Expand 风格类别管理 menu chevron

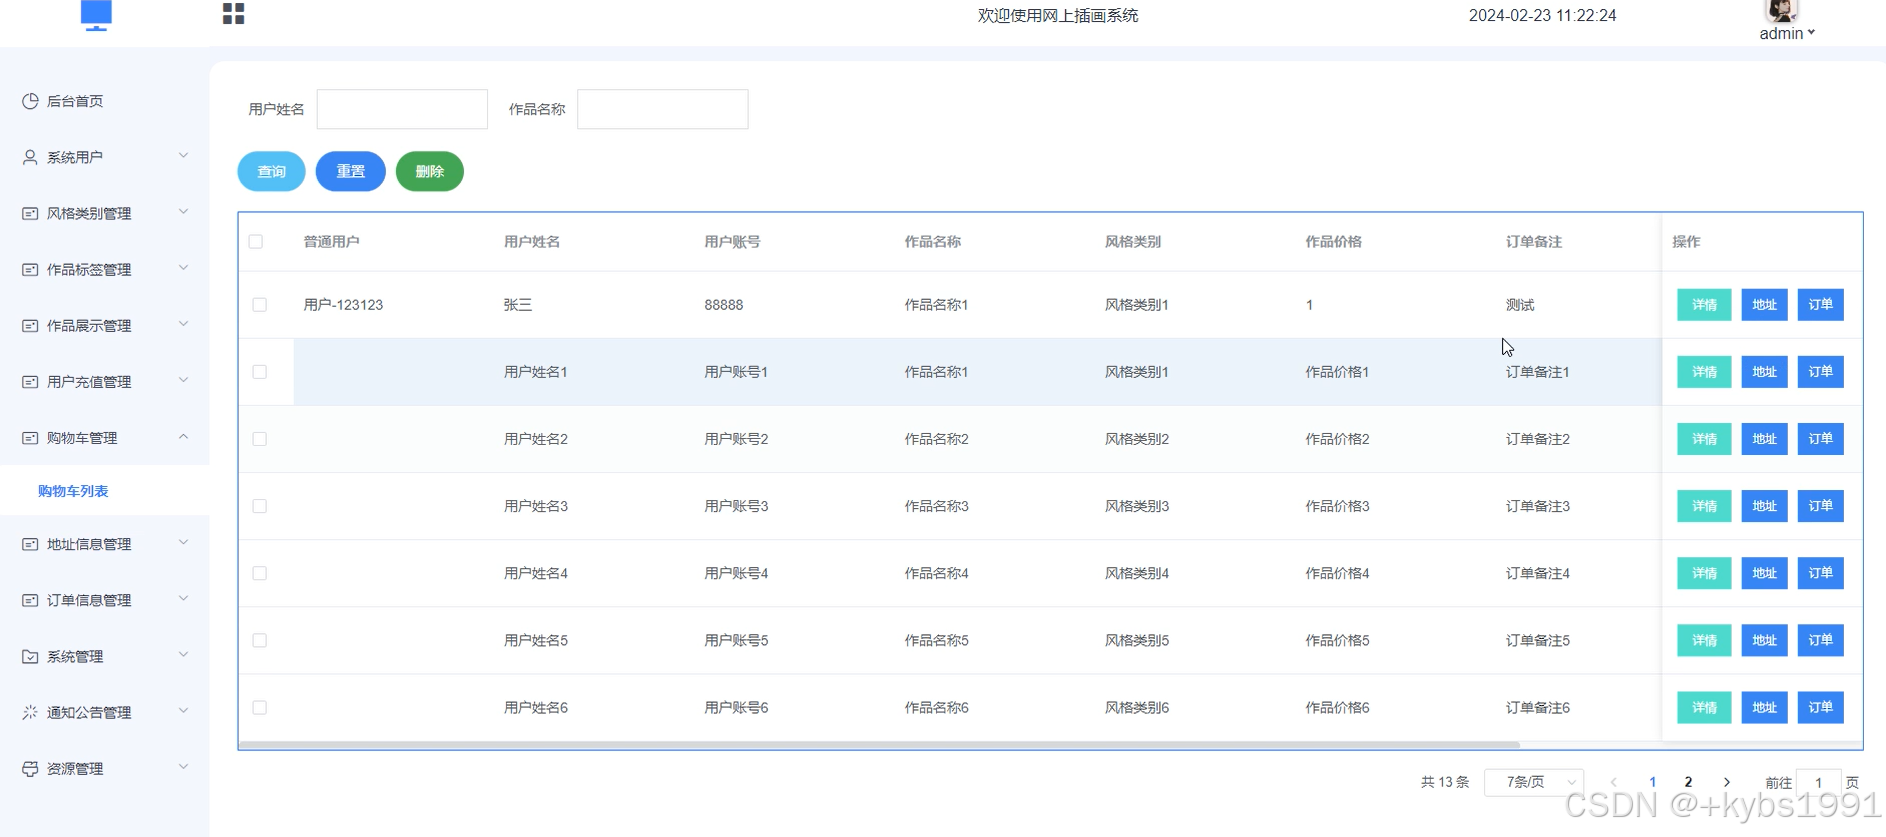(183, 211)
